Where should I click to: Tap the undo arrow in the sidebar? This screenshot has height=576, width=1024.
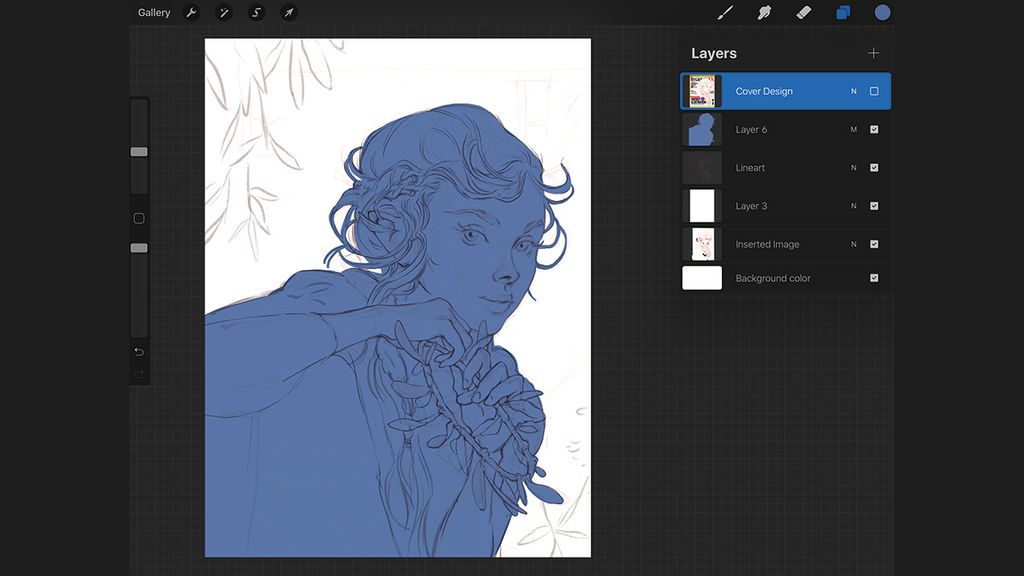[139, 353]
